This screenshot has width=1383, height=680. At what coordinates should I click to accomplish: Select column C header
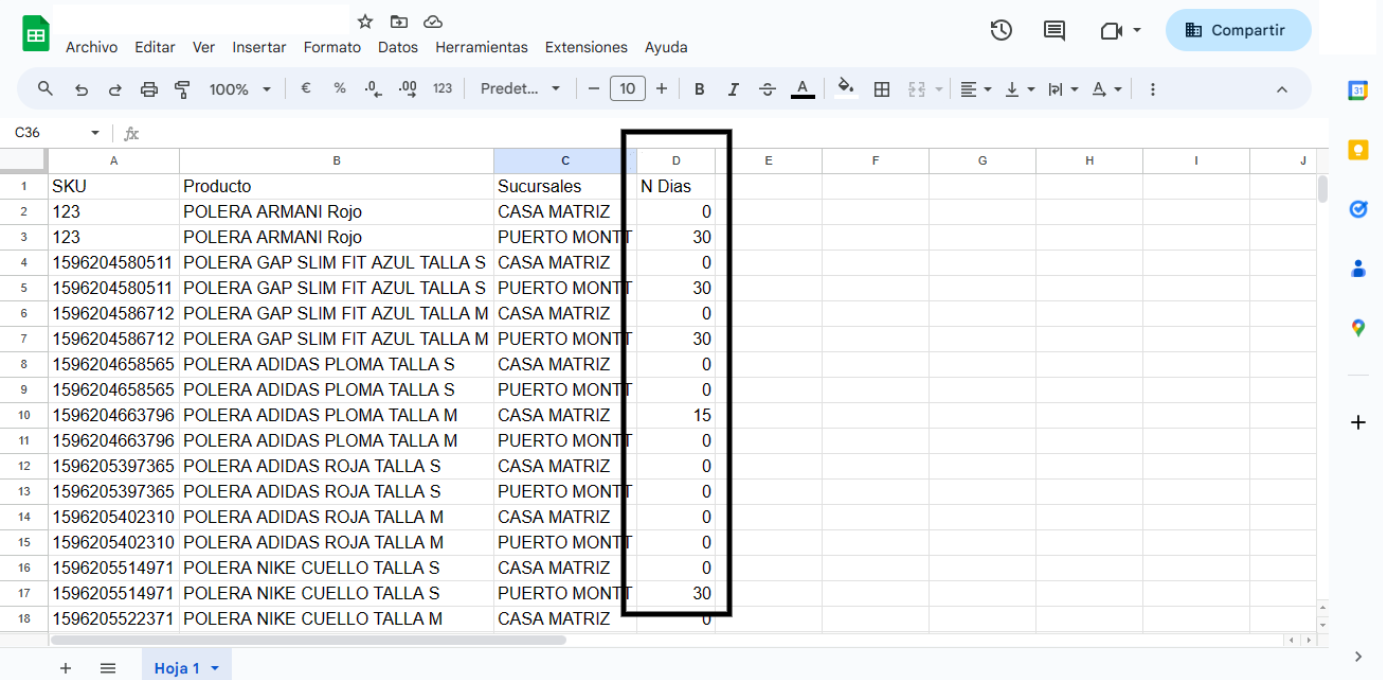pos(565,161)
